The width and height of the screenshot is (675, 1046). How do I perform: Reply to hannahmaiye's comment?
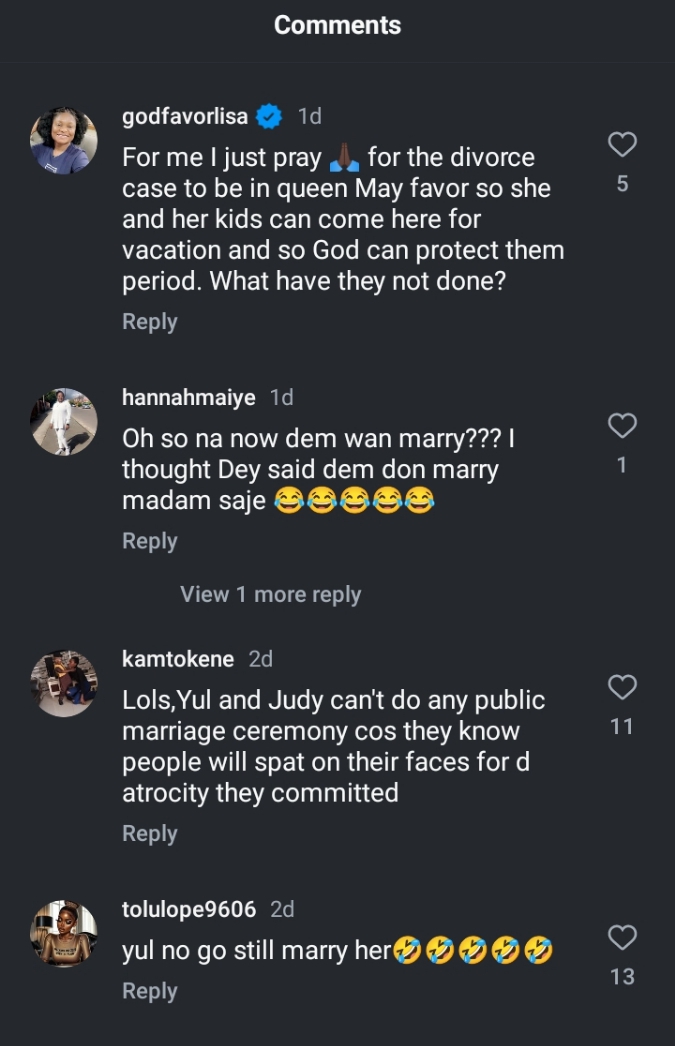(x=149, y=541)
